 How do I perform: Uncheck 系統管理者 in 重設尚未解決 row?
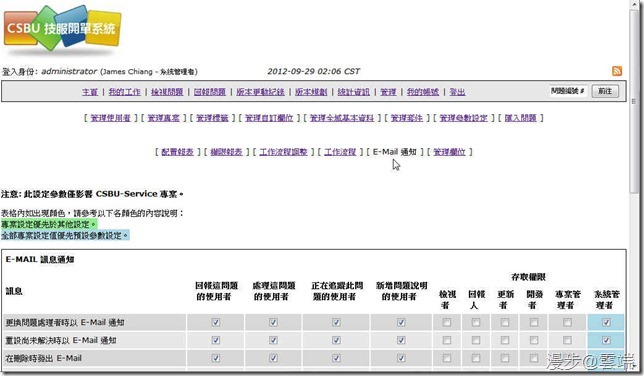[x=606, y=340]
